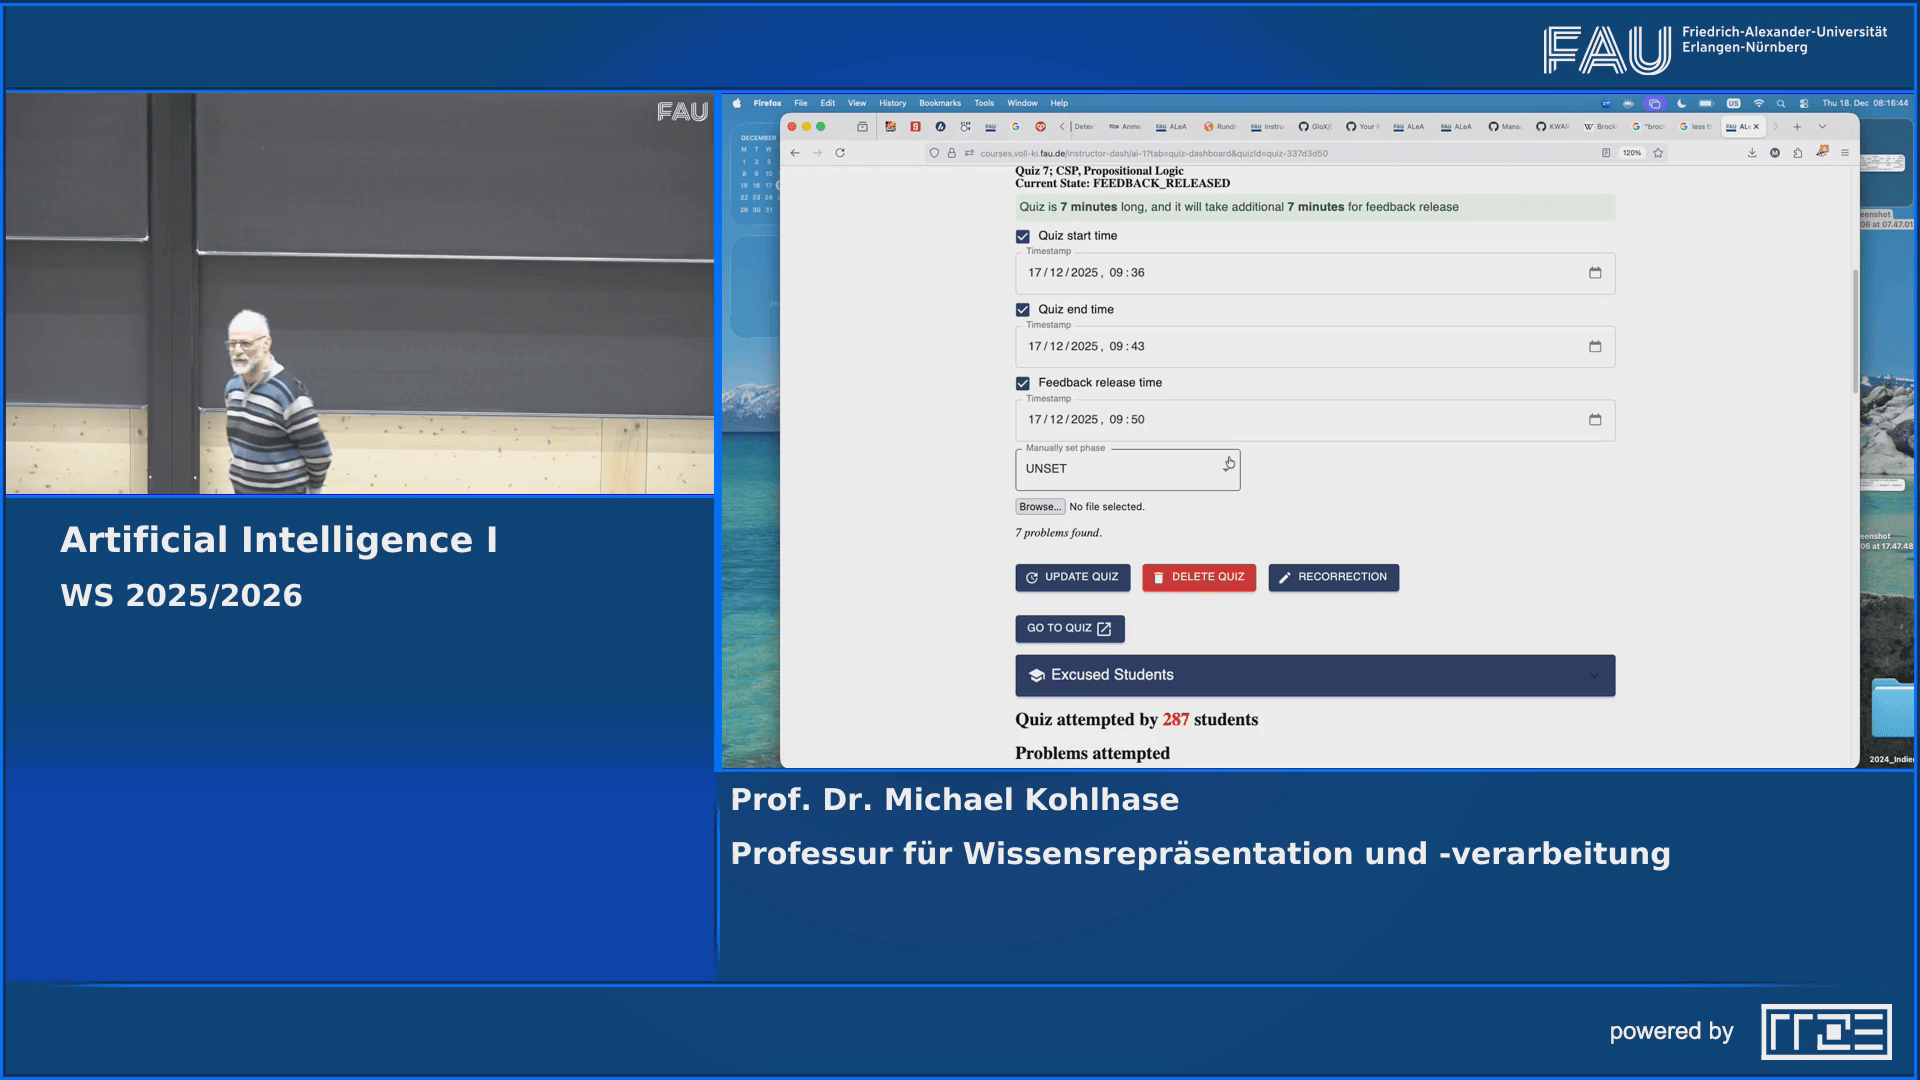Click the shield tracking protection icon
Viewport: 1920px width, 1080px height.
click(933, 152)
